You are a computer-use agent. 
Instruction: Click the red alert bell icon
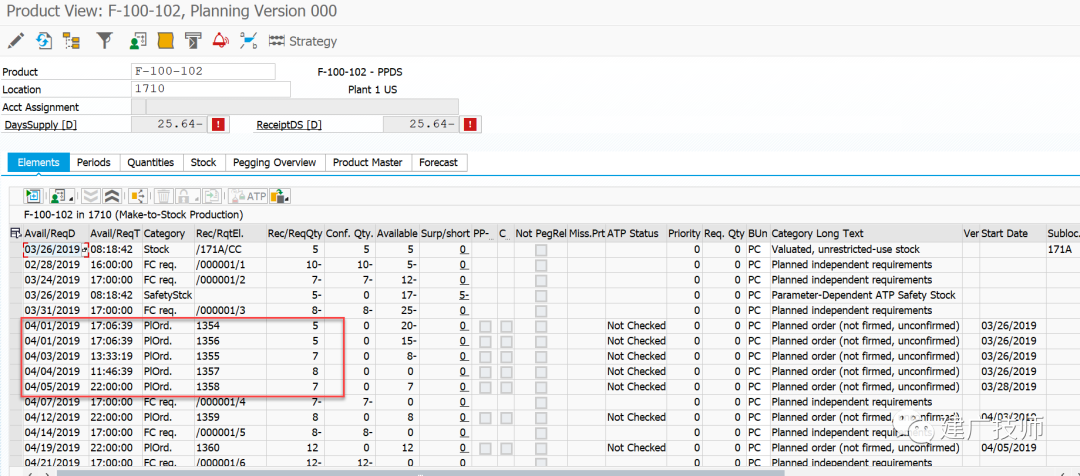pos(220,41)
